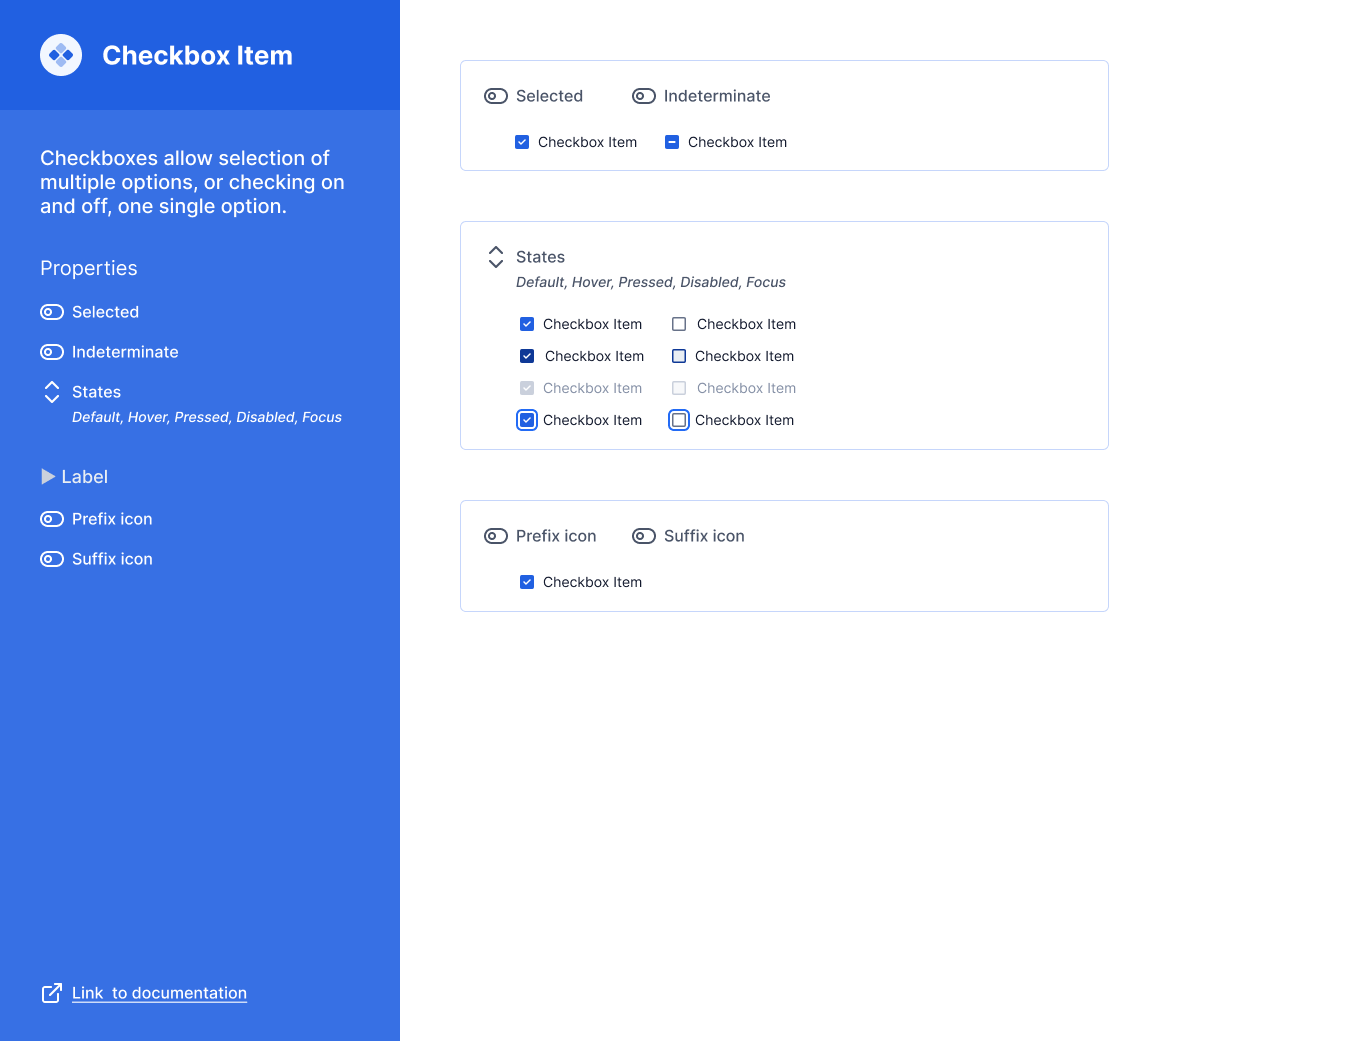Uncheck the selected Checkbox Item in the top card

coord(522,142)
